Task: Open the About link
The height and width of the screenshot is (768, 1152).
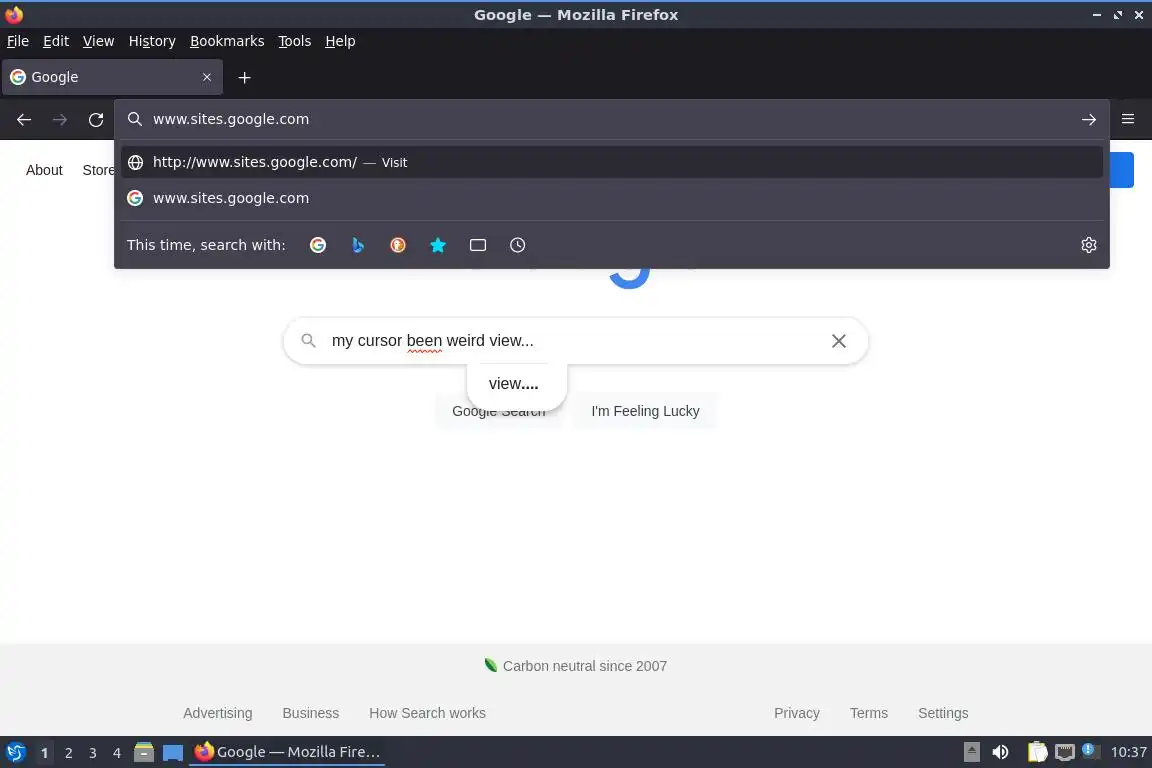Action: 44,171
